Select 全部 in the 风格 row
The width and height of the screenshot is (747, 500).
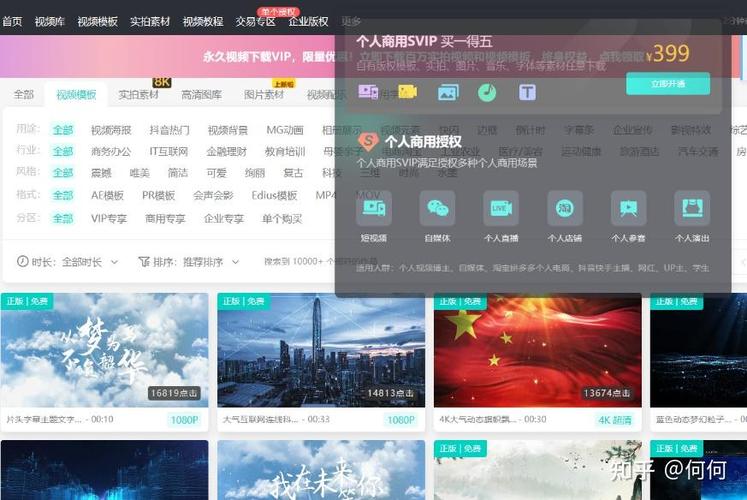(62, 172)
